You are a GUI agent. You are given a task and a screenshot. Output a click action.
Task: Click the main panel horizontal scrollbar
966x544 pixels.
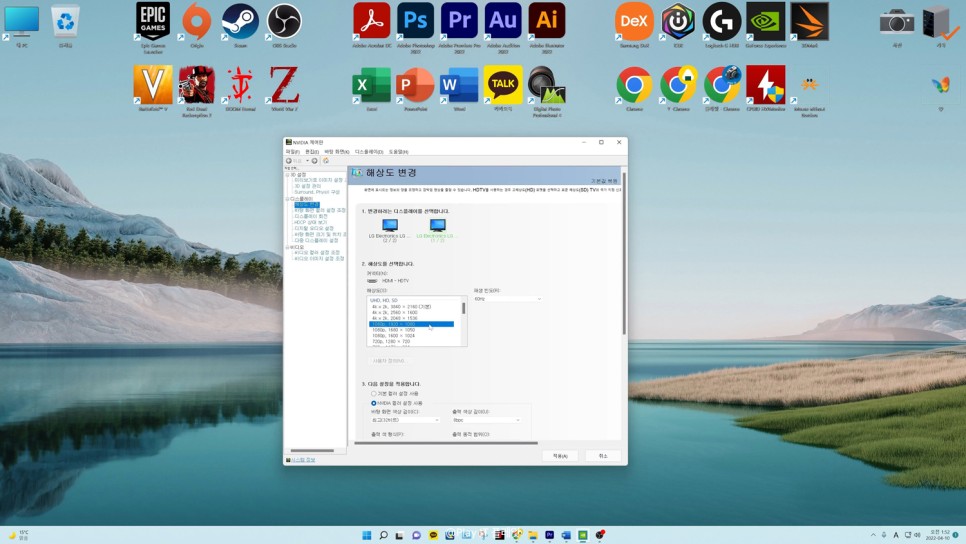[x=446, y=442]
